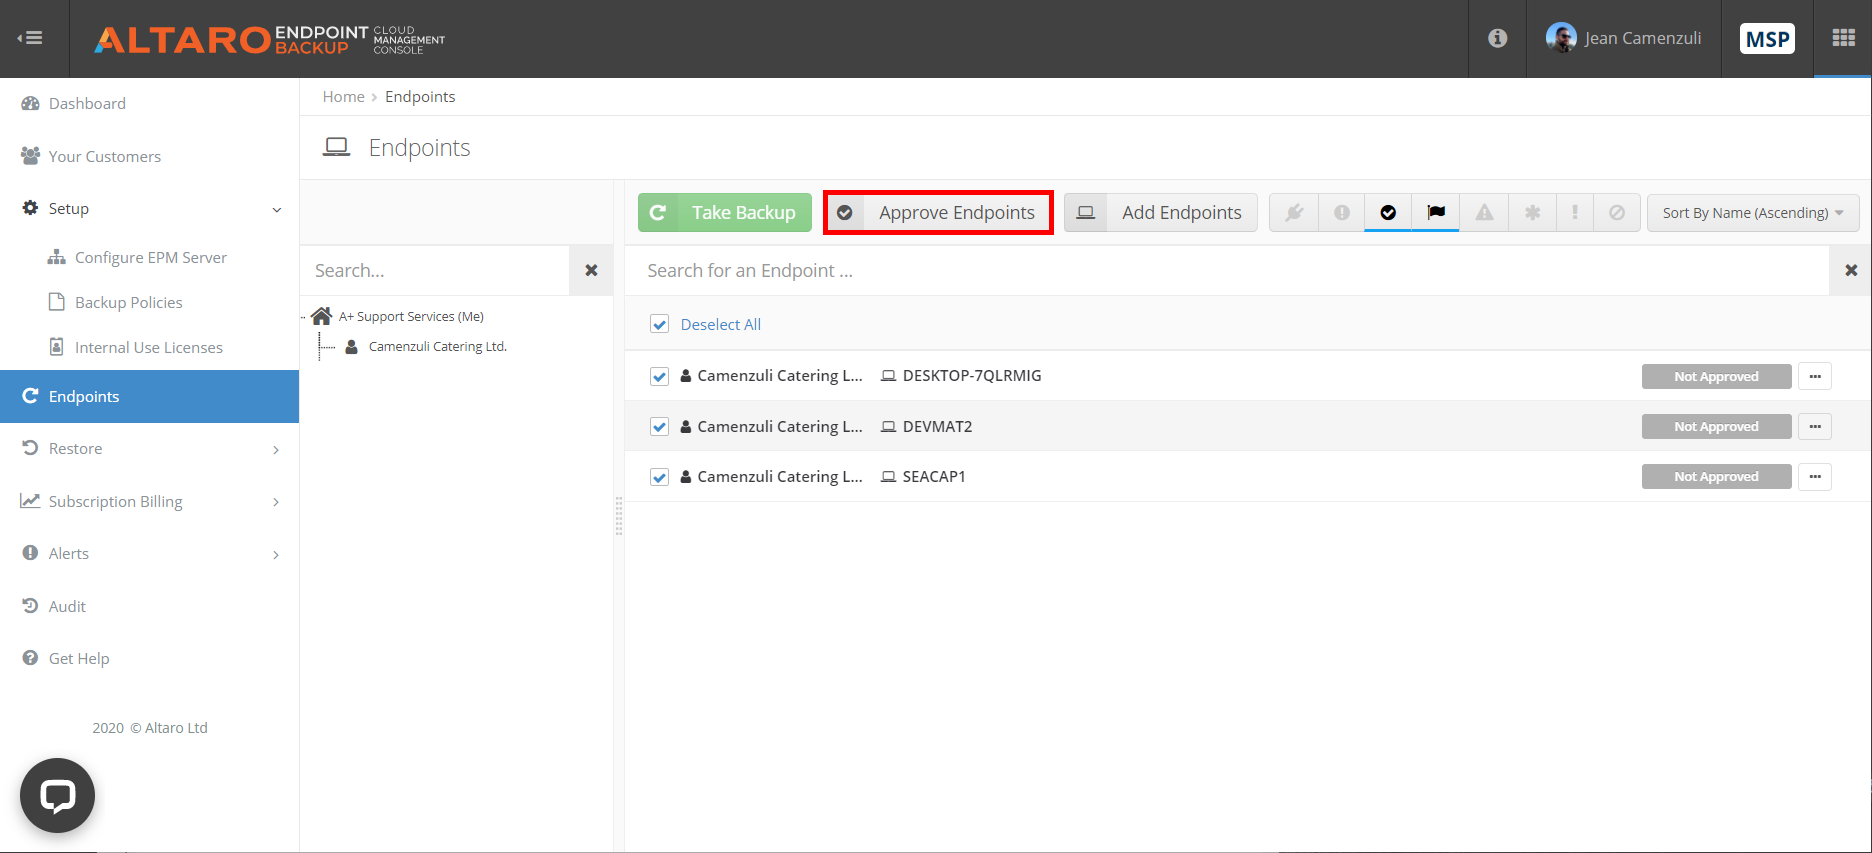Viewport: 1872px width, 853px height.
Task: Click Home breadcrumb link
Action: click(x=343, y=96)
